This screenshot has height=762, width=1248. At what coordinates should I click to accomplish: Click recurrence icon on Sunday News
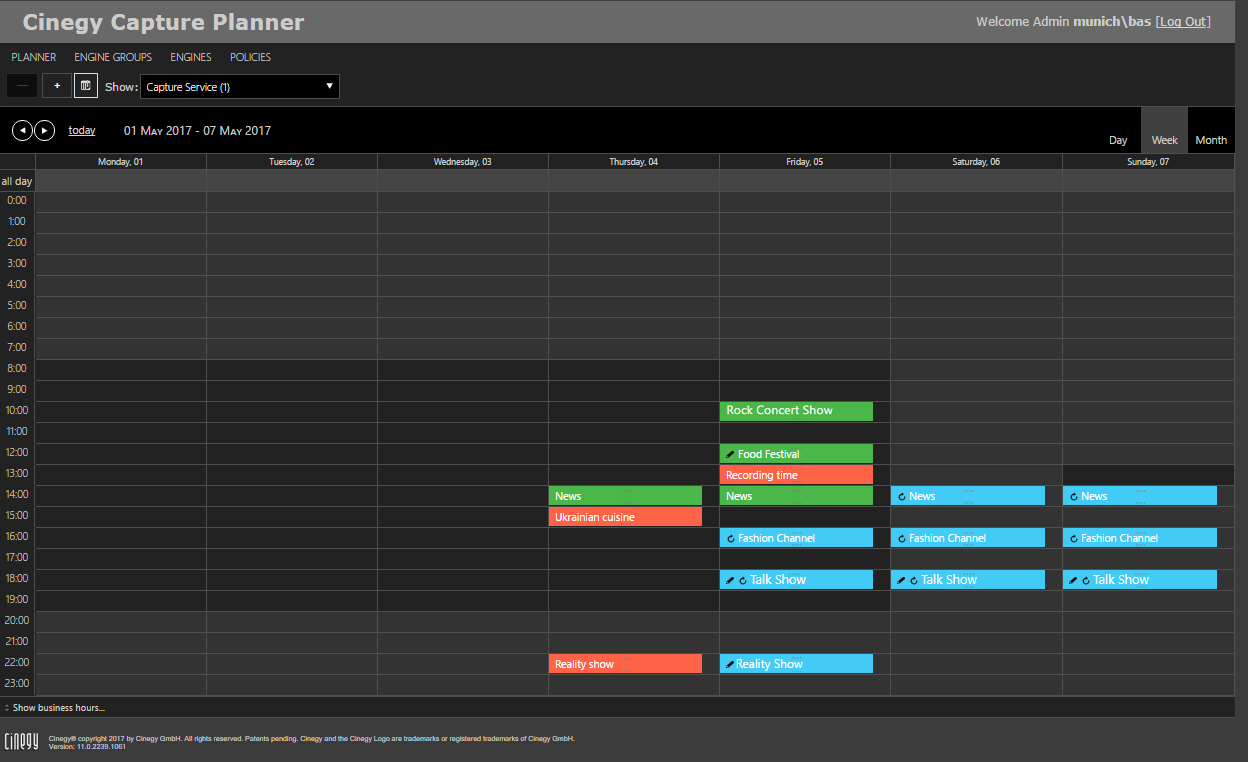pos(1074,496)
